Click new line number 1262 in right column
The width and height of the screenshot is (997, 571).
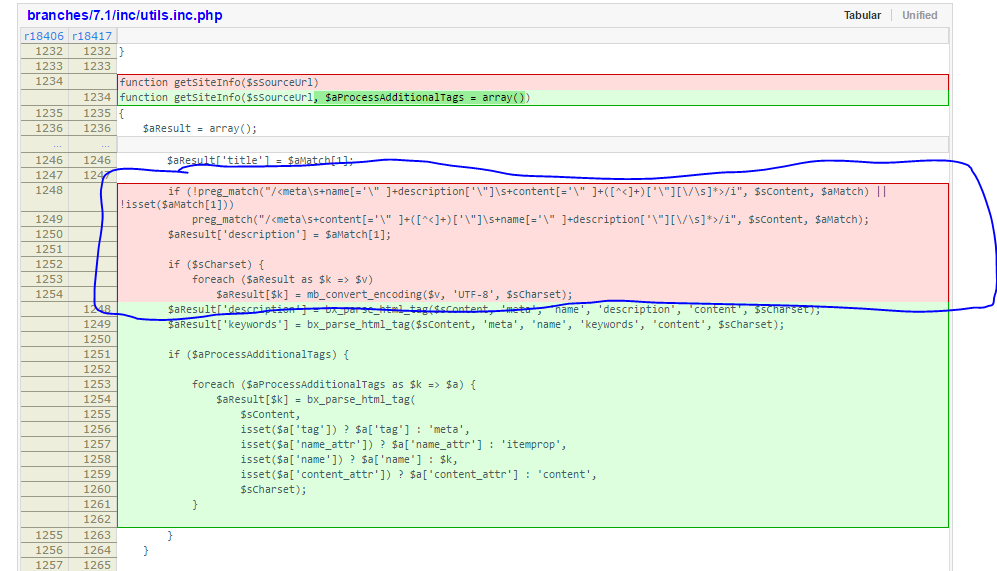click(x=97, y=519)
